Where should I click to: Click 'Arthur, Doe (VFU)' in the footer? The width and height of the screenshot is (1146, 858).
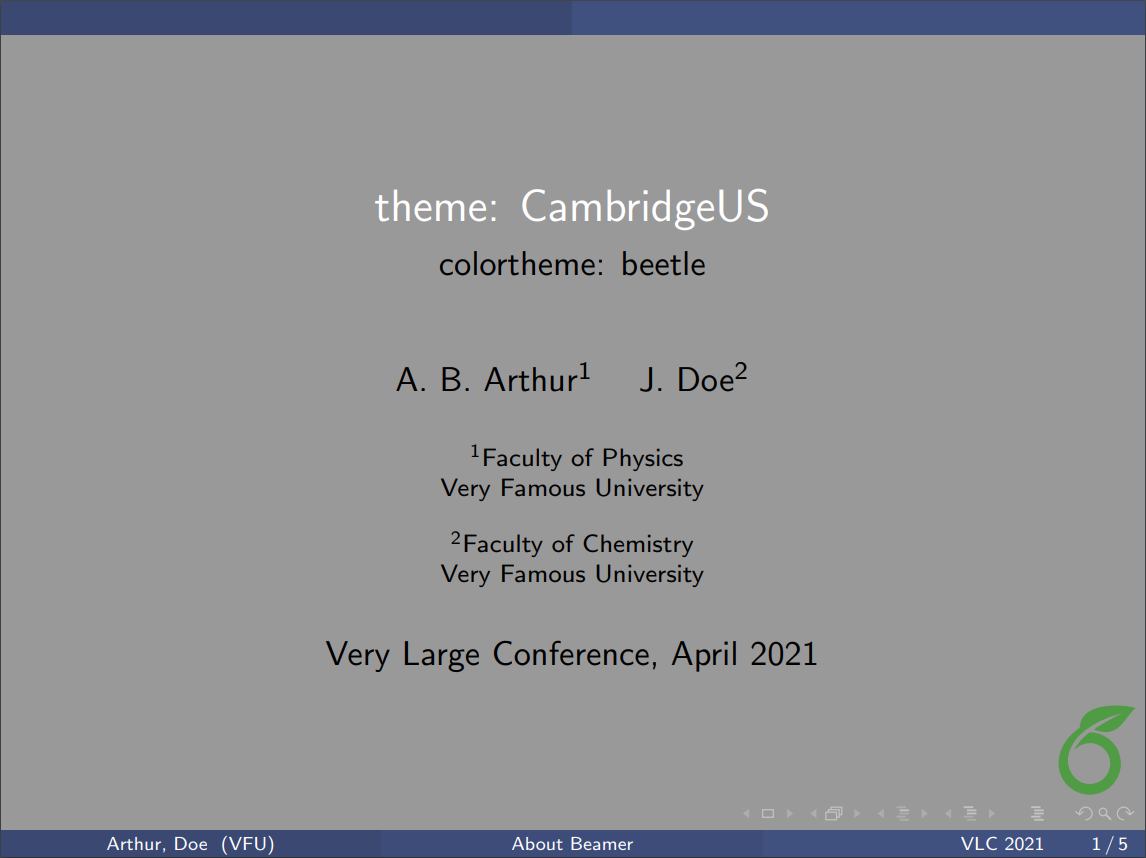190,844
